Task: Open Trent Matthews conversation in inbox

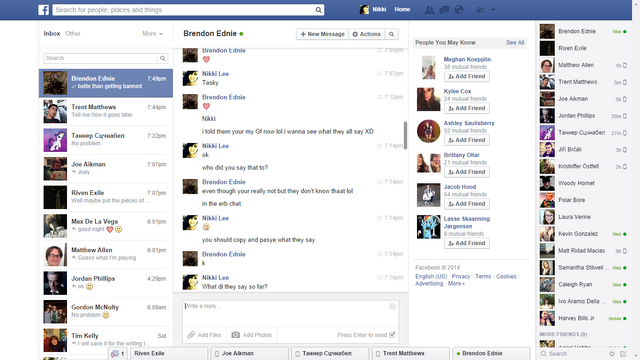Action: click(x=106, y=111)
